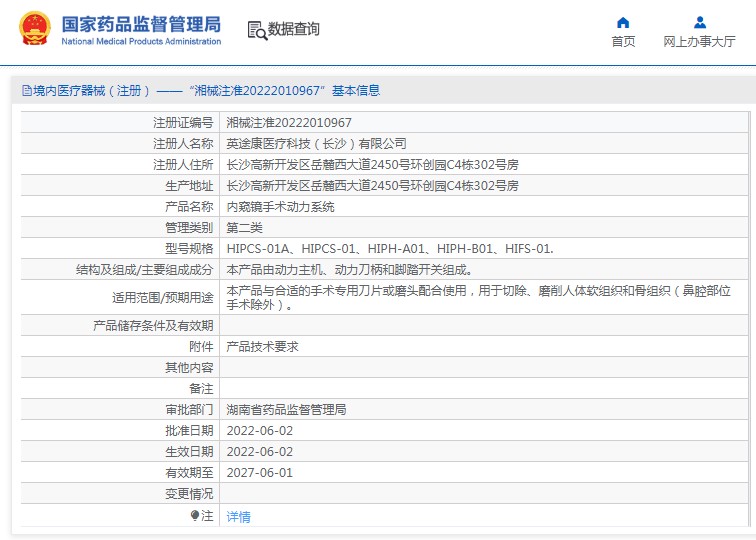Click the 型号规格 label
The height and width of the screenshot is (540, 756).
pyautogui.click(x=189, y=249)
